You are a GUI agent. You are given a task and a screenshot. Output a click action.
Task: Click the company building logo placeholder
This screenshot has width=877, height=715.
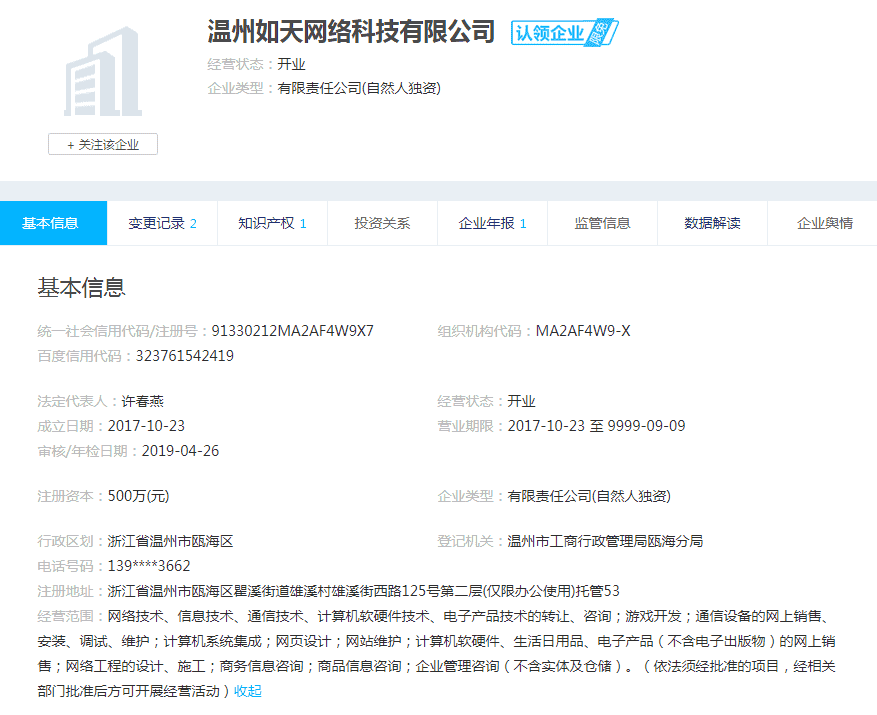(103, 72)
